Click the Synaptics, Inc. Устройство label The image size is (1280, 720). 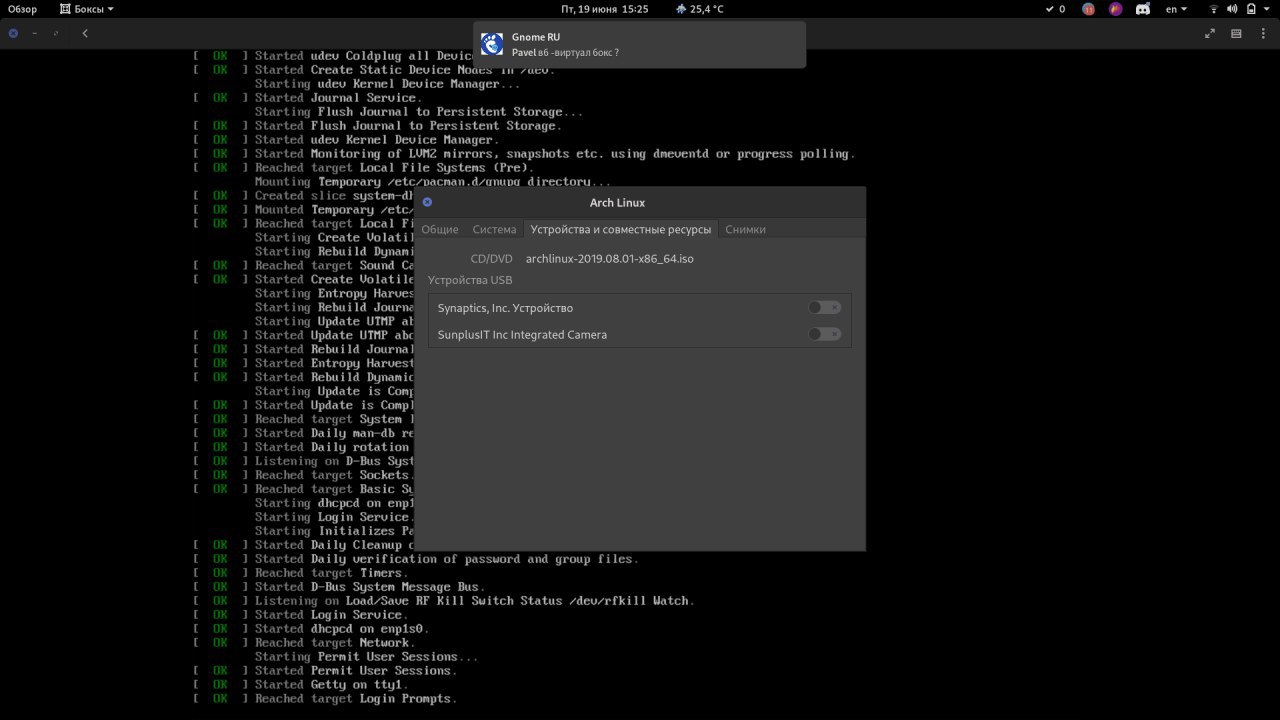point(505,308)
